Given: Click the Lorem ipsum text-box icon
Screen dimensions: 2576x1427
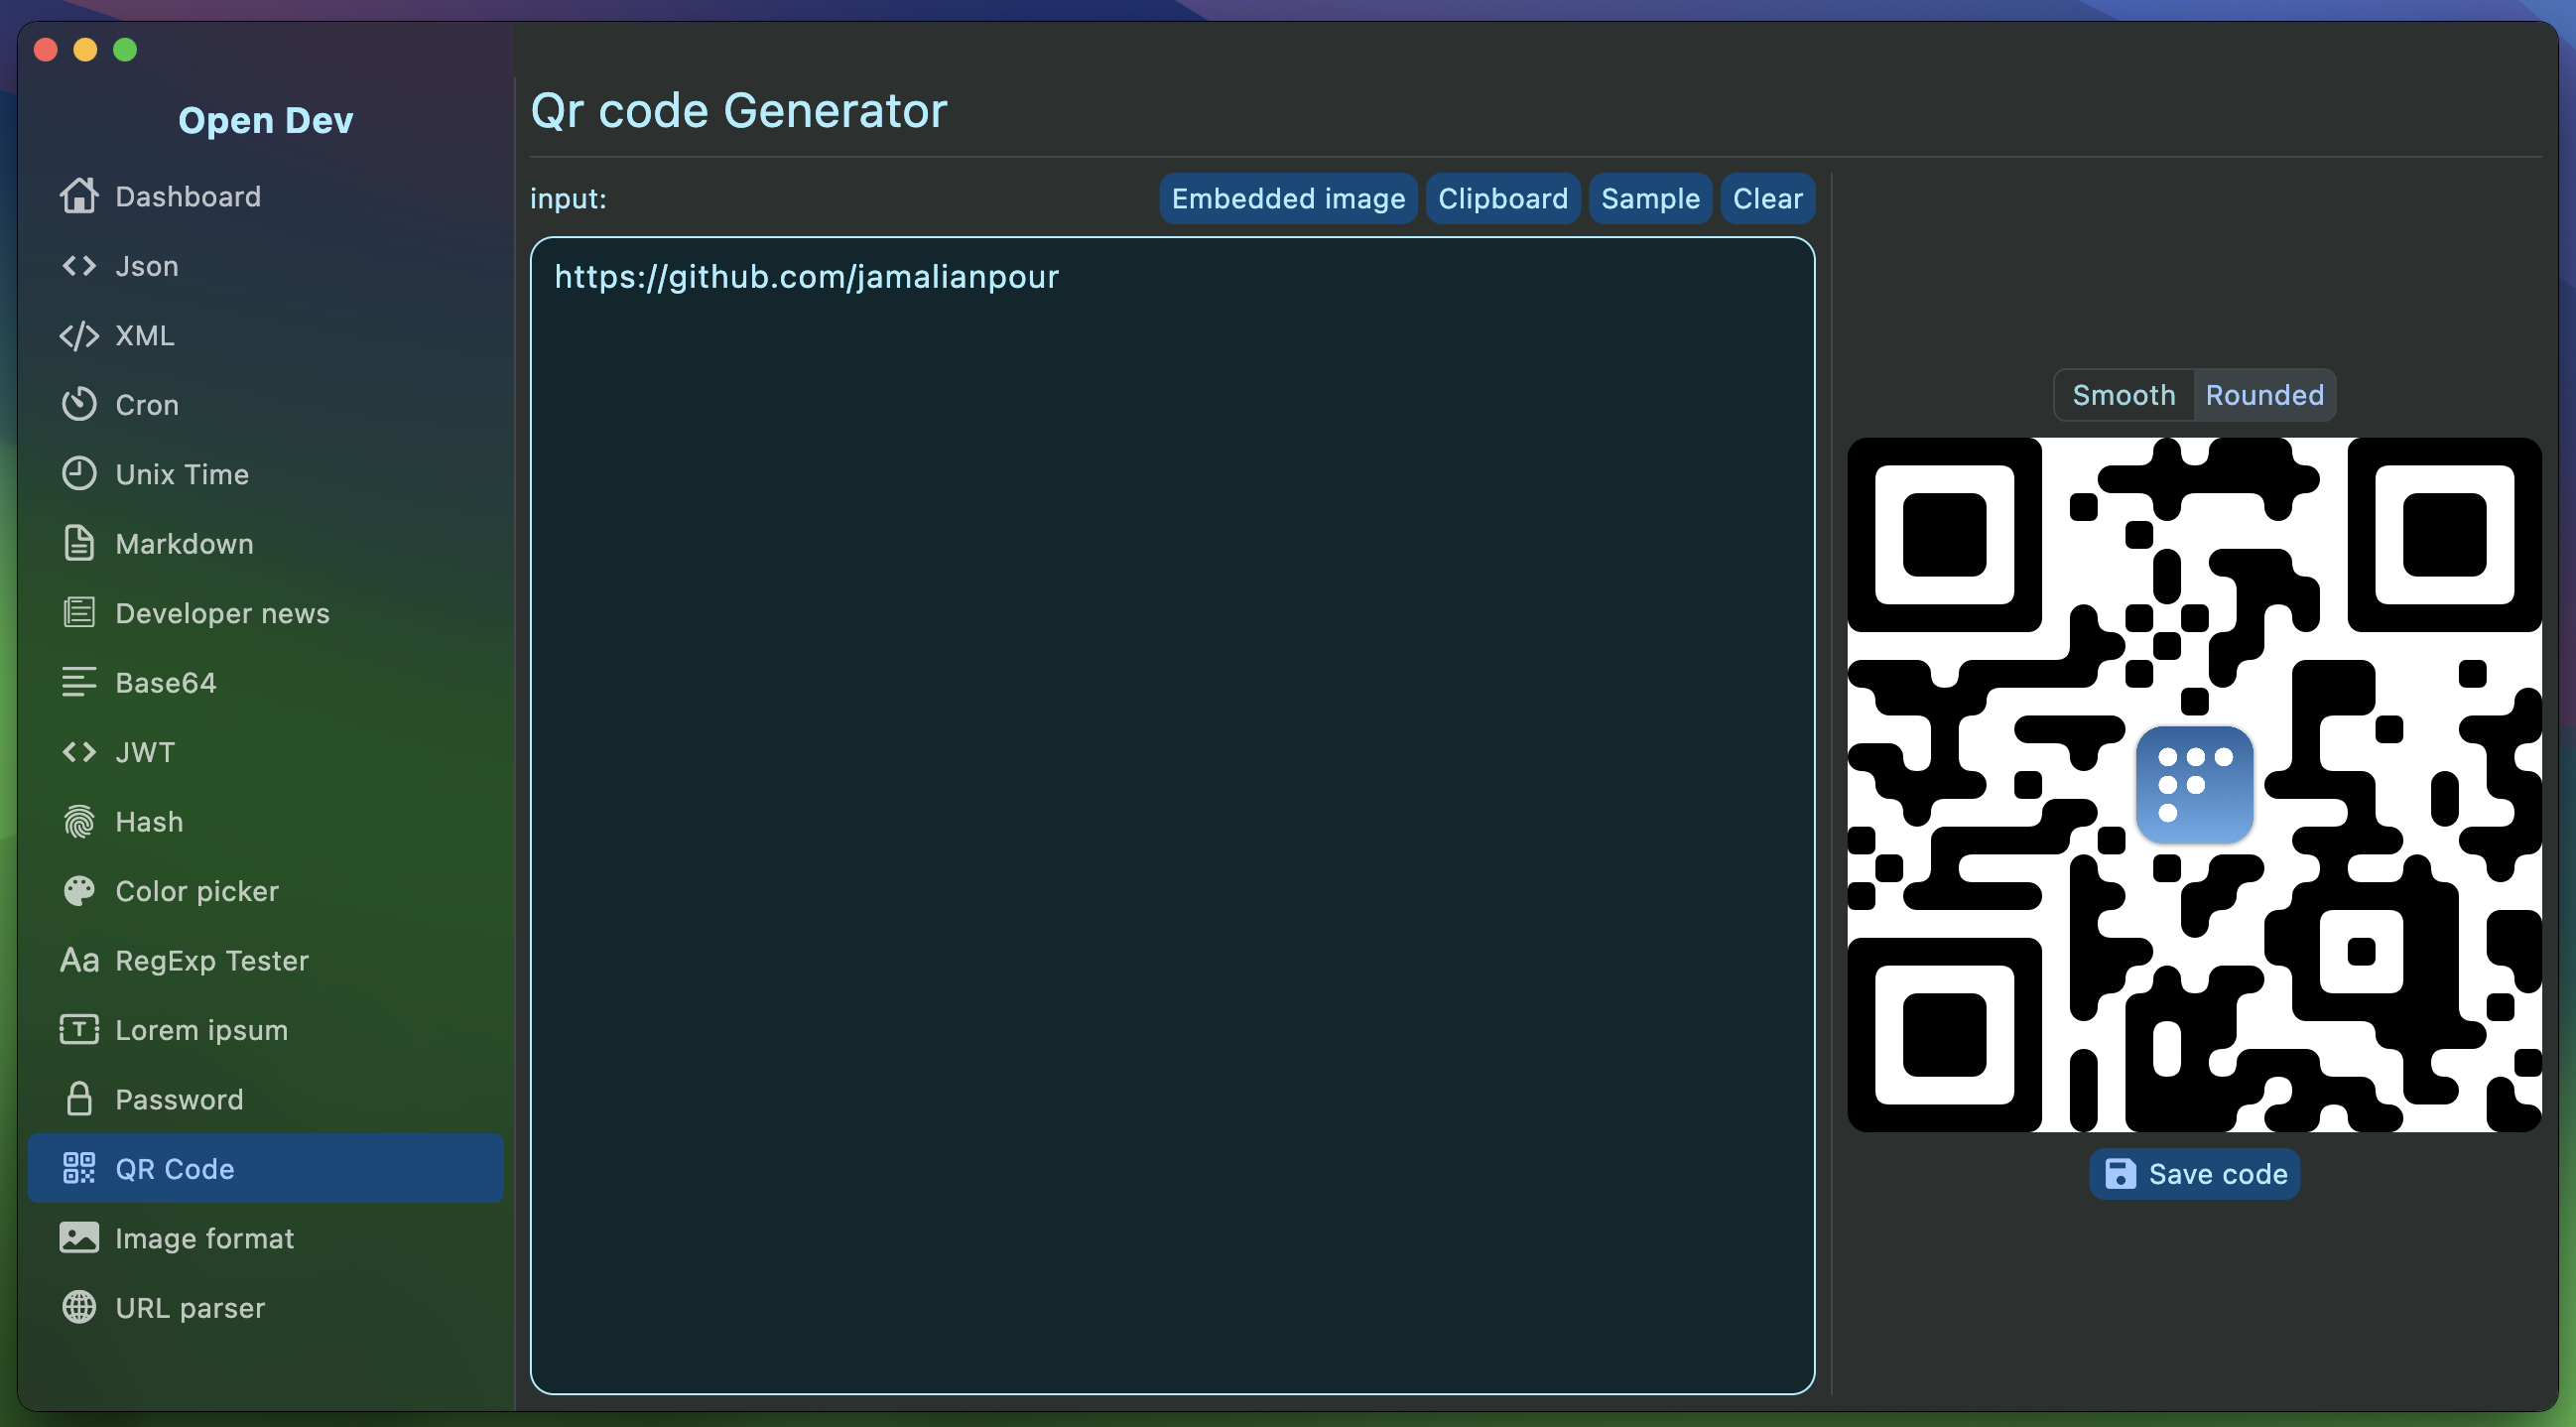Looking at the screenshot, I should tap(79, 1029).
